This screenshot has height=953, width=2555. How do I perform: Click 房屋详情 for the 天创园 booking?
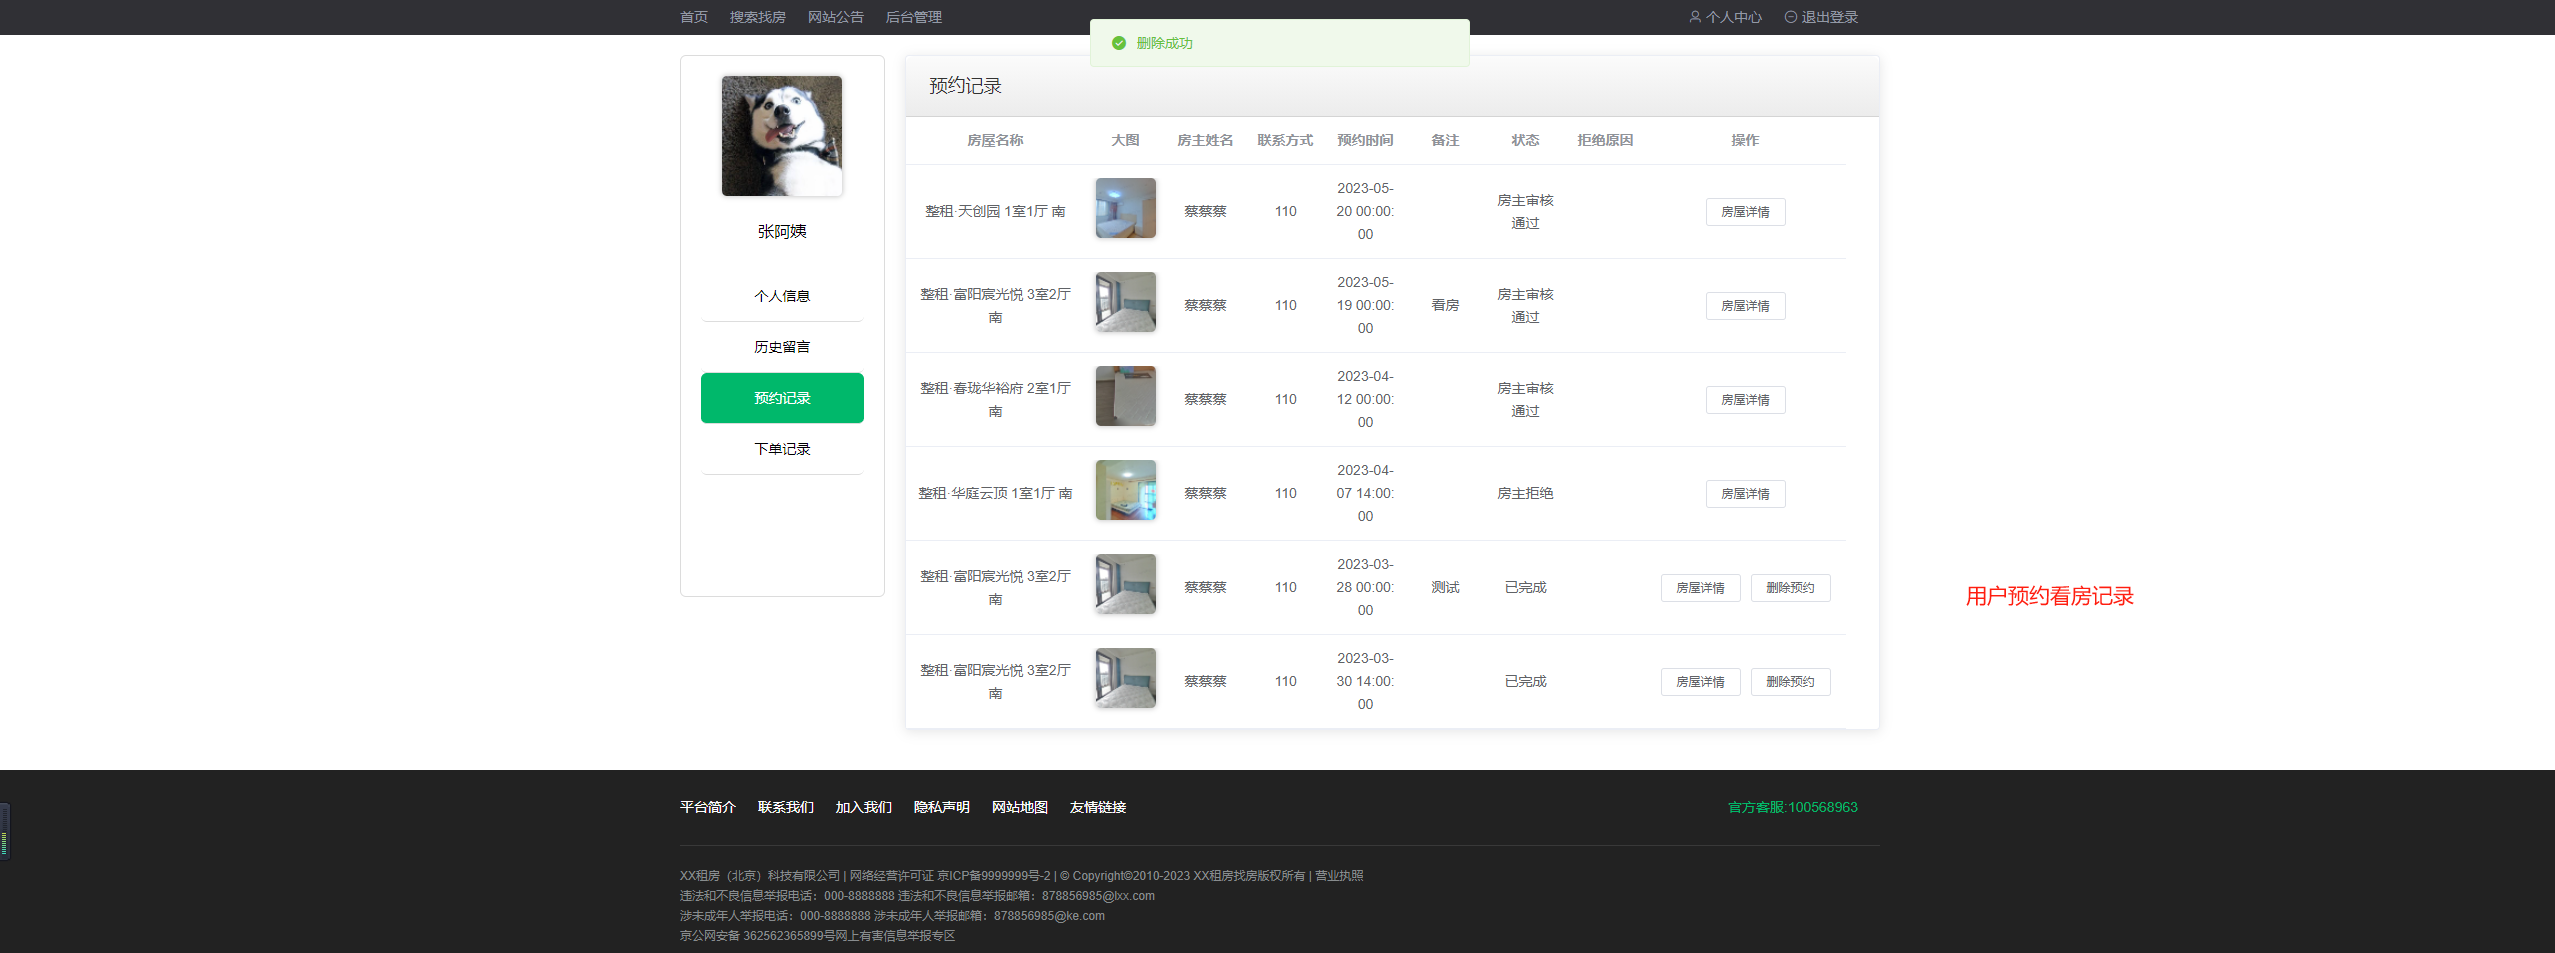[x=1745, y=212]
